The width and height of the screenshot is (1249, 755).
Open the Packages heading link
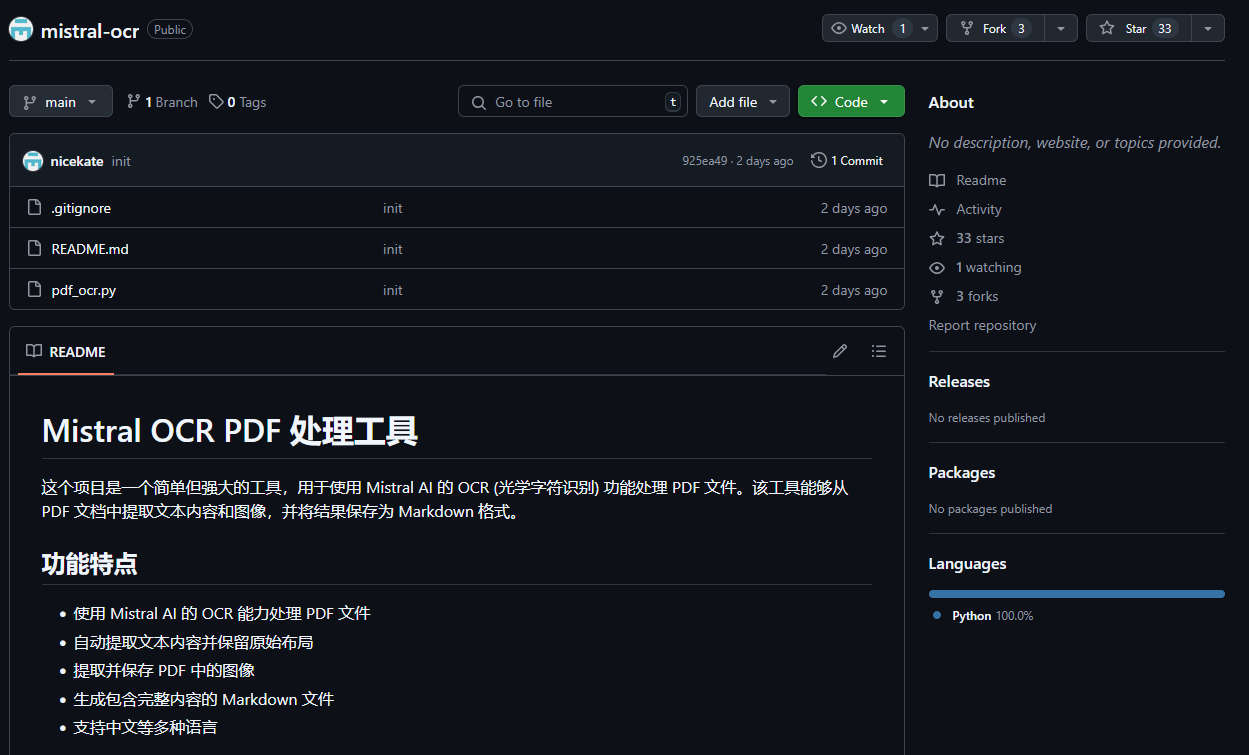[x=962, y=472]
